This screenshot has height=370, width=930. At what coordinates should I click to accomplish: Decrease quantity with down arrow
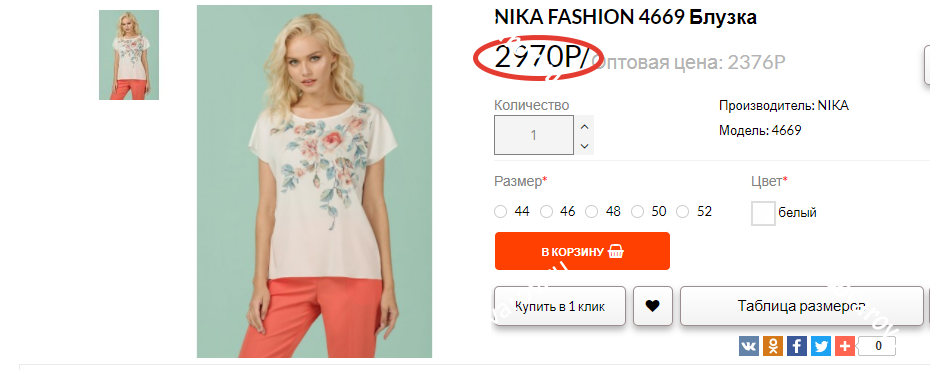(584, 145)
